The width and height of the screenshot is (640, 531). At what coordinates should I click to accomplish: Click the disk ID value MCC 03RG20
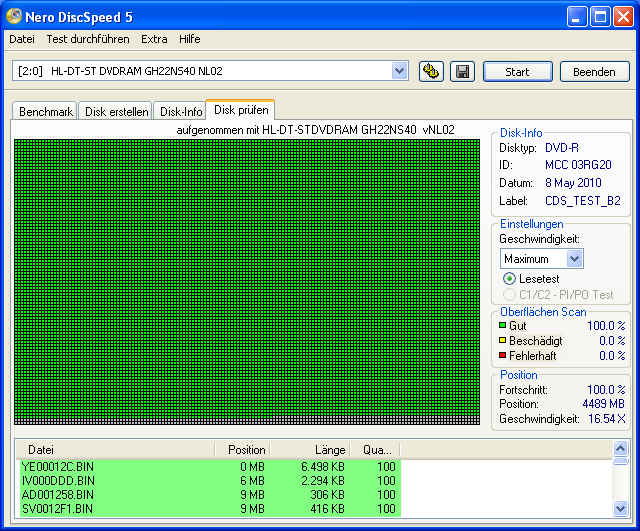pyautogui.click(x=578, y=165)
